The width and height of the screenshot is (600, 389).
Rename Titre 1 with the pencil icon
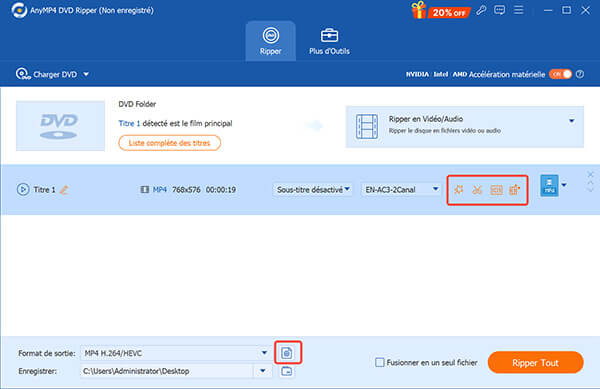(x=64, y=189)
